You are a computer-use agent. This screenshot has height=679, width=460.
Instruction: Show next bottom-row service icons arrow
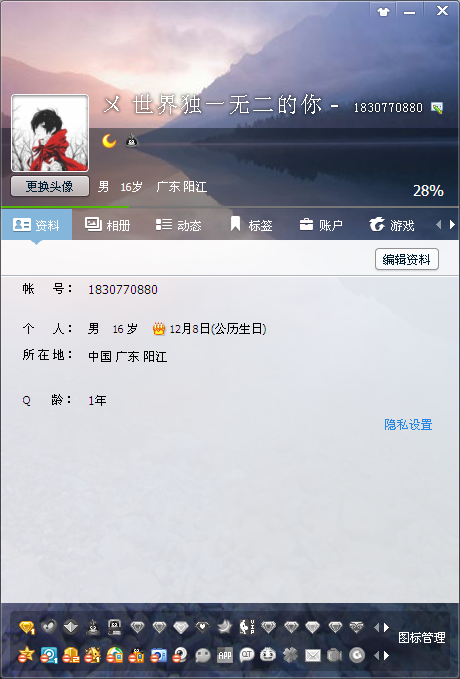pyautogui.click(x=386, y=656)
